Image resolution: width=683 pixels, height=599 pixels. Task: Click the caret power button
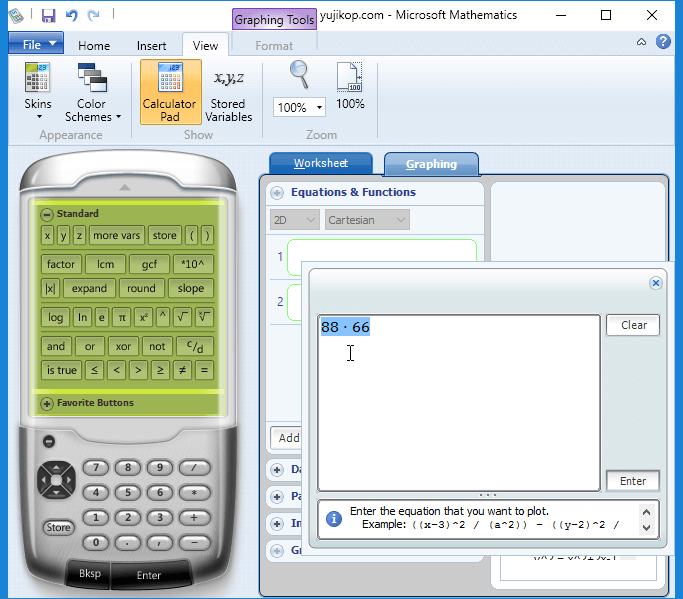tap(162, 318)
